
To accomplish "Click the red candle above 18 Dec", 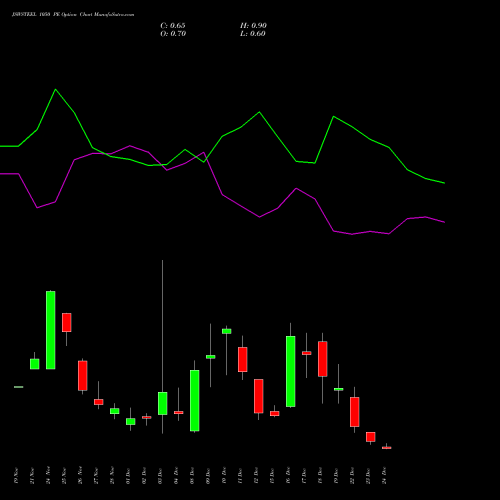I will point(323,359).
